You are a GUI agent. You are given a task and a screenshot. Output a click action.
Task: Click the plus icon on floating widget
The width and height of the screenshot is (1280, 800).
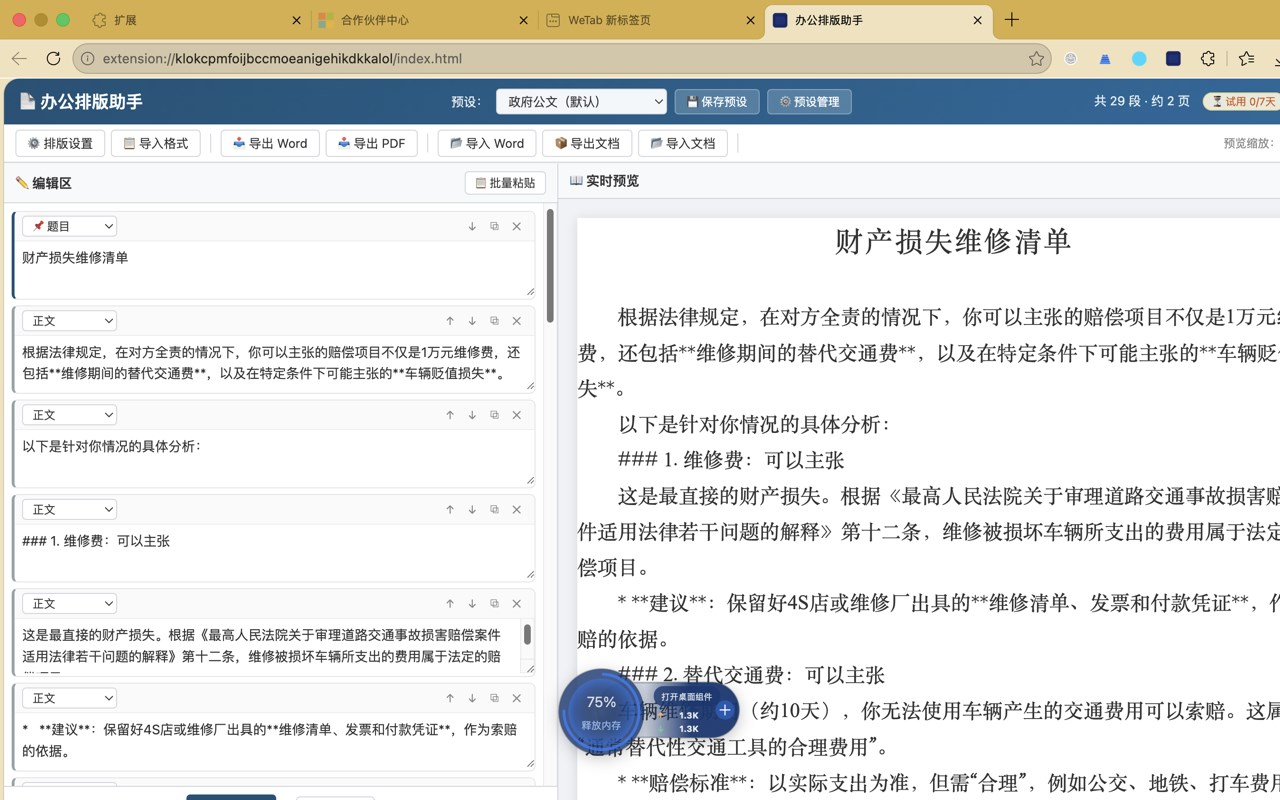pyautogui.click(x=724, y=710)
